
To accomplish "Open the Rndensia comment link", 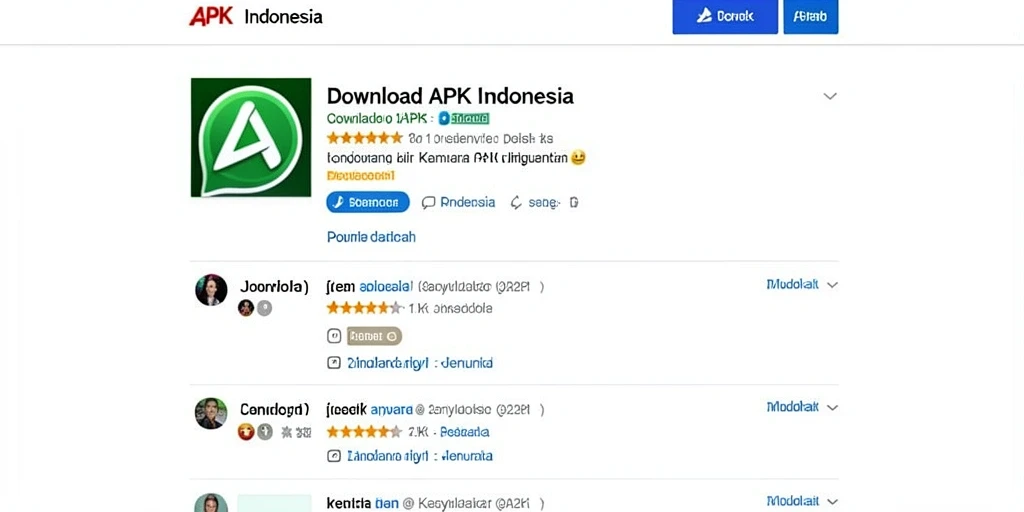I will (x=468, y=202).
